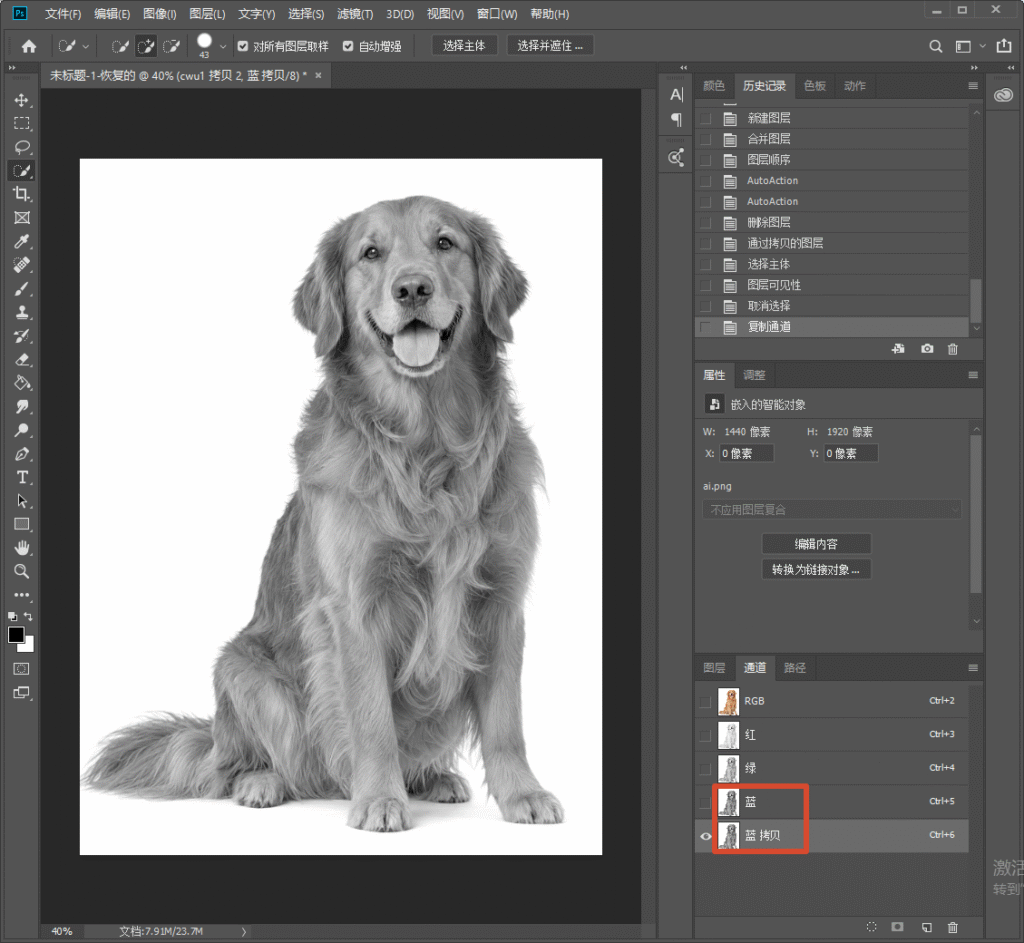Open Properties panel flyout menu
The height and width of the screenshot is (943, 1024).
coord(973,375)
